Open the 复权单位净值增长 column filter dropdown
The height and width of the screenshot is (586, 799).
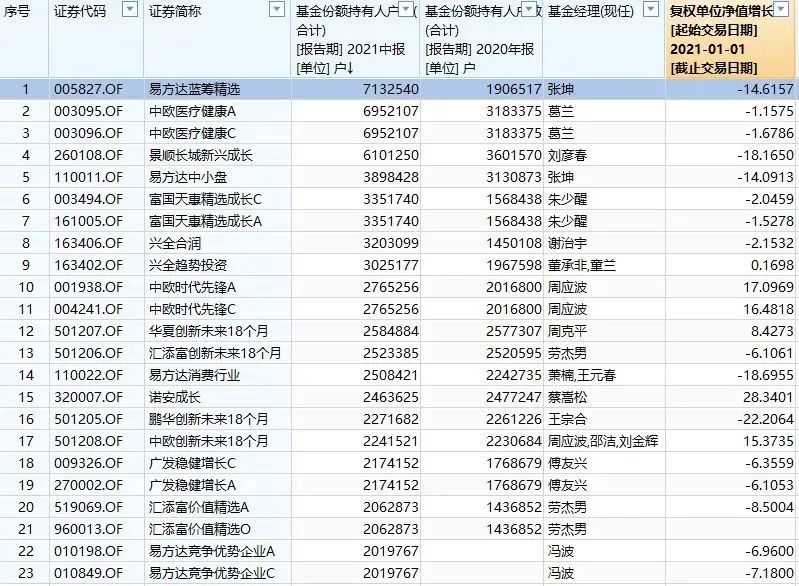point(781,9)
